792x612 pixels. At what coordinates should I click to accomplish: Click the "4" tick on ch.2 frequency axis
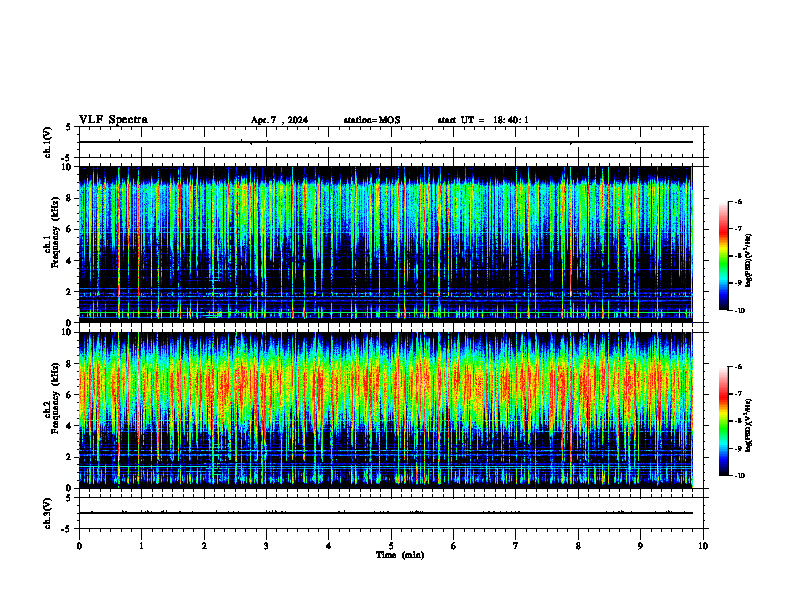click(x=71, y=426)
